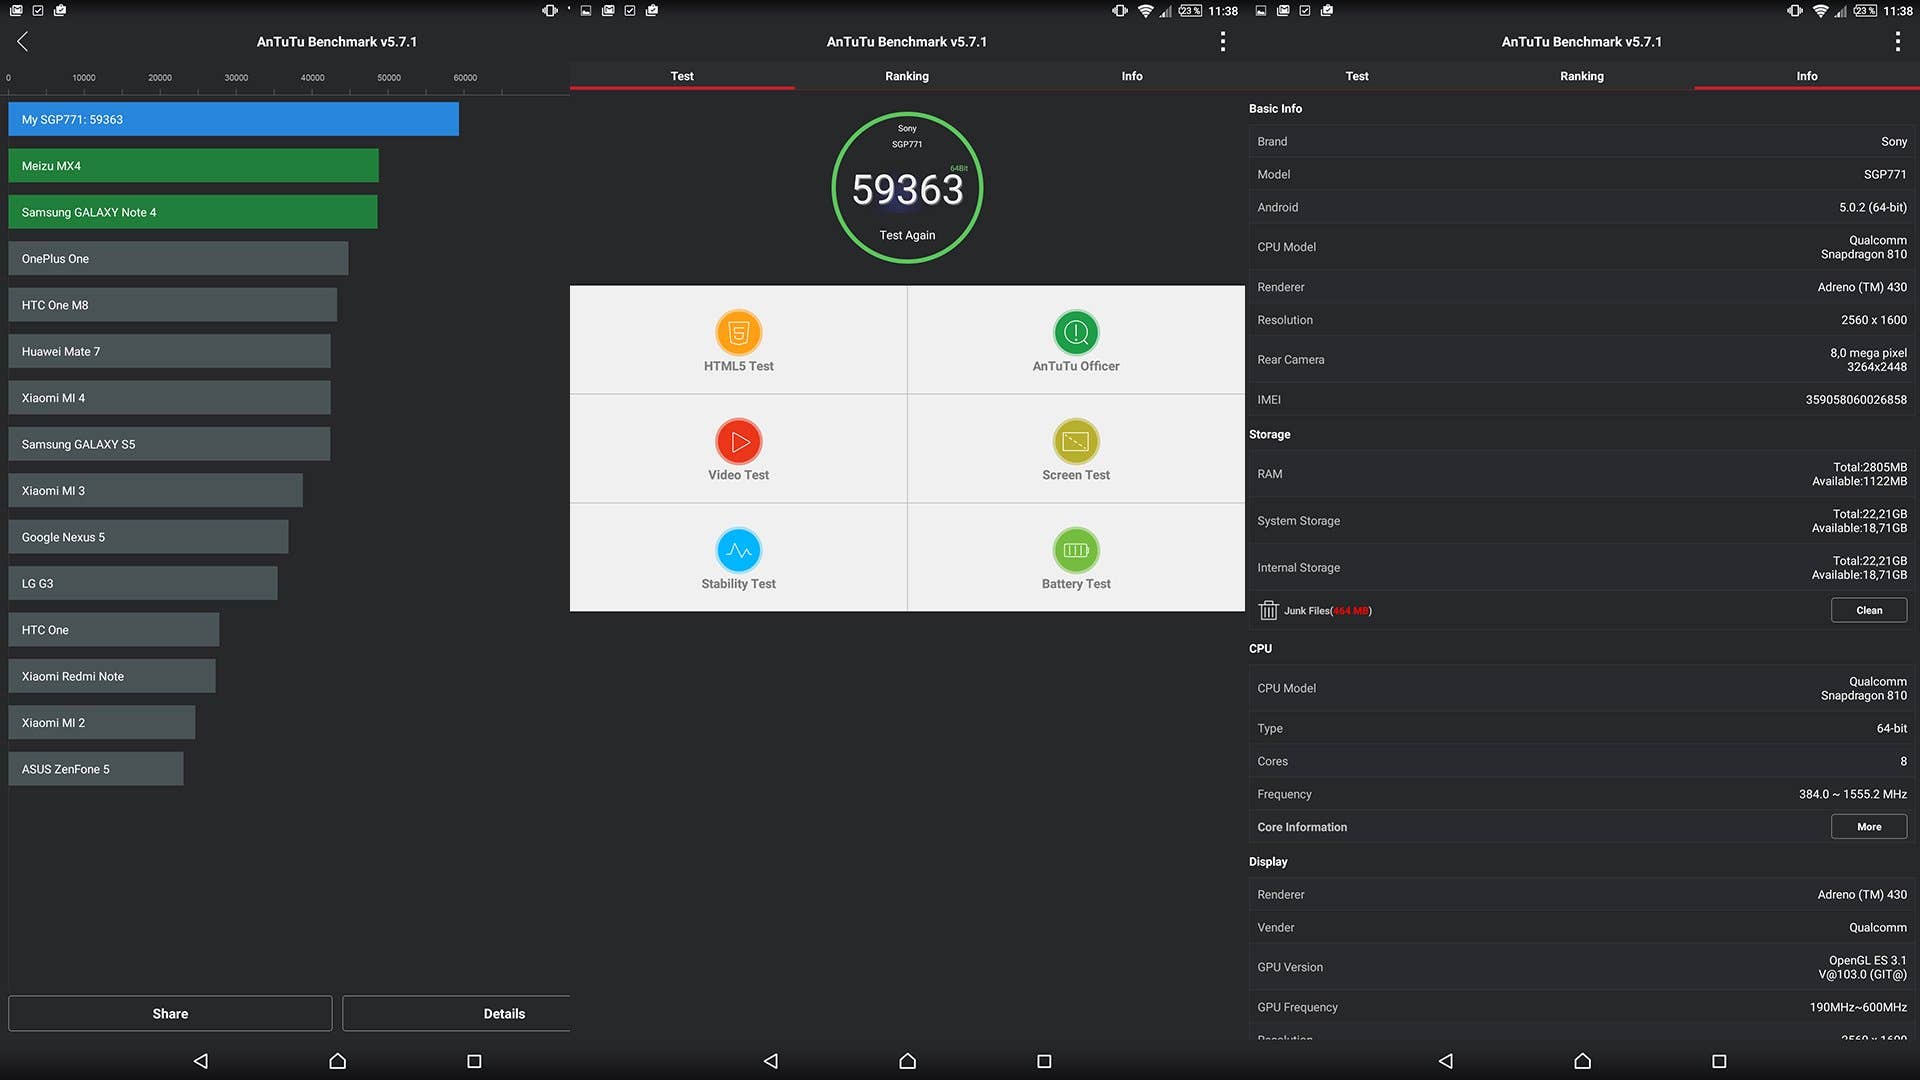Tap Test Again inside the score circle
This screenshot has width=1920, height=1080.
click(906, 235)
